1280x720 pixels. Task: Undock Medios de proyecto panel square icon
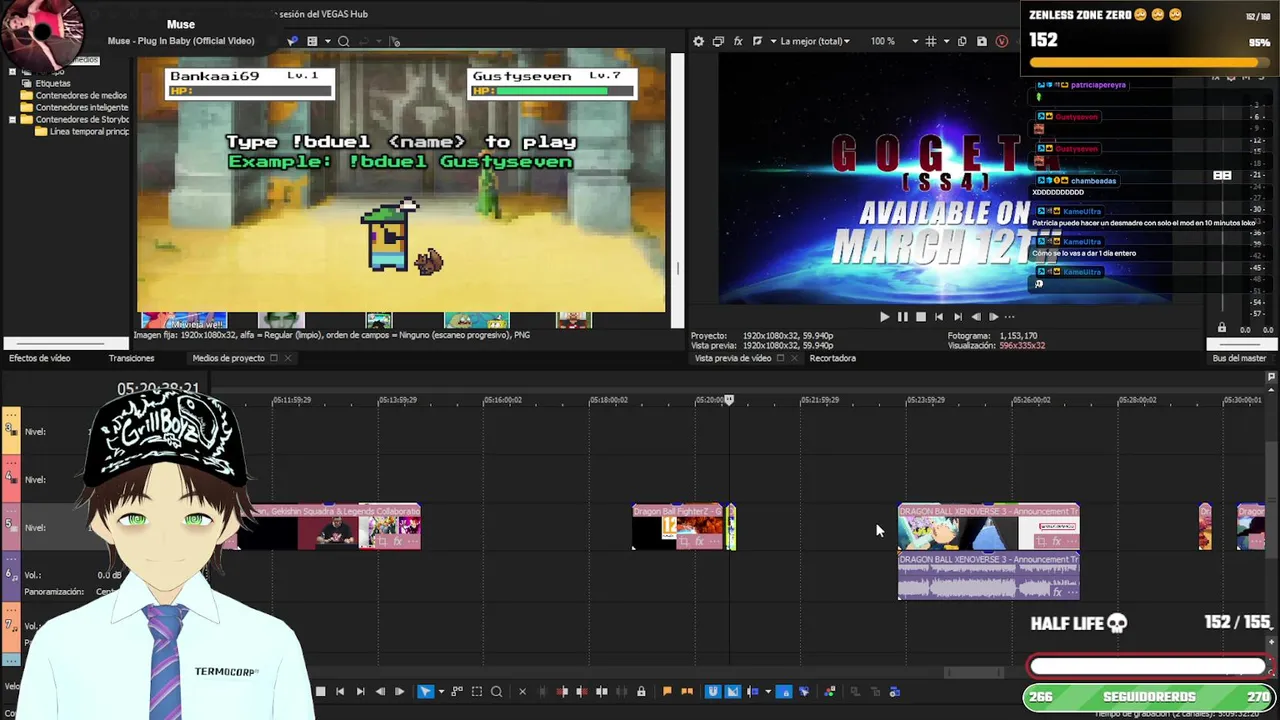tap(273, 358)
